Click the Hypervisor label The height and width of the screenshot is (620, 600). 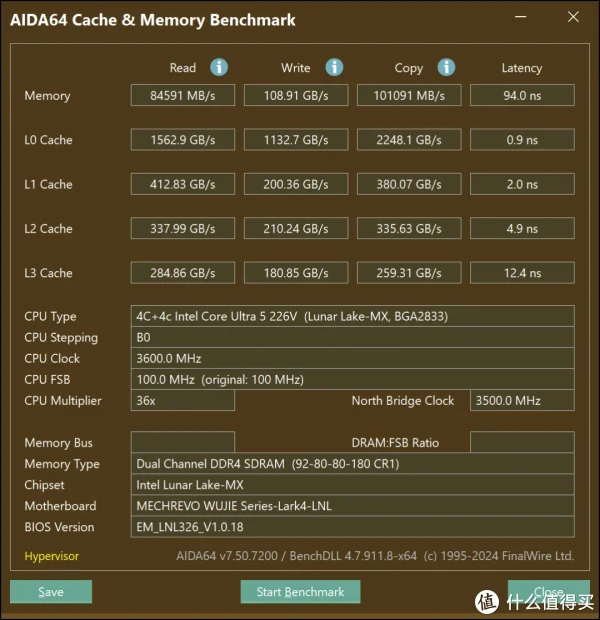tap(51, 556)
